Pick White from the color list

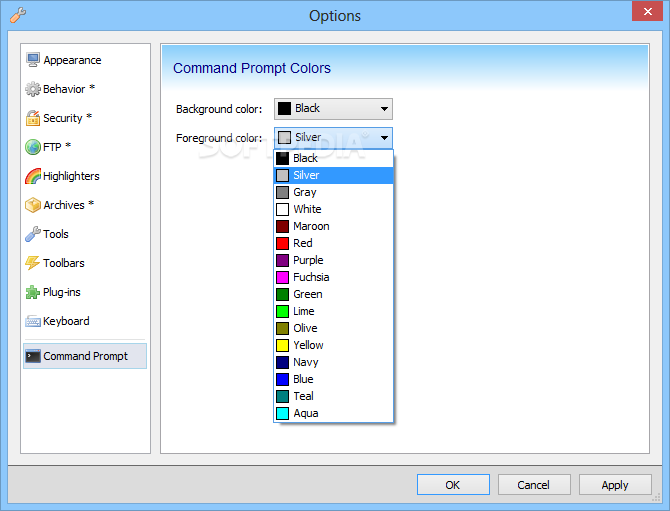[333, 209]
